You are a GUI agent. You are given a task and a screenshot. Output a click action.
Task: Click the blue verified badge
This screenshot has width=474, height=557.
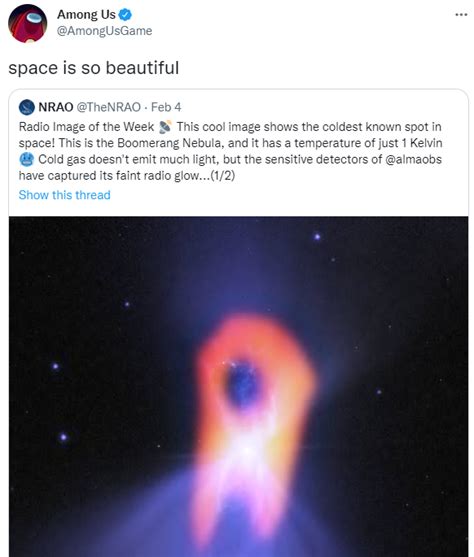click(x=125, y=15)
